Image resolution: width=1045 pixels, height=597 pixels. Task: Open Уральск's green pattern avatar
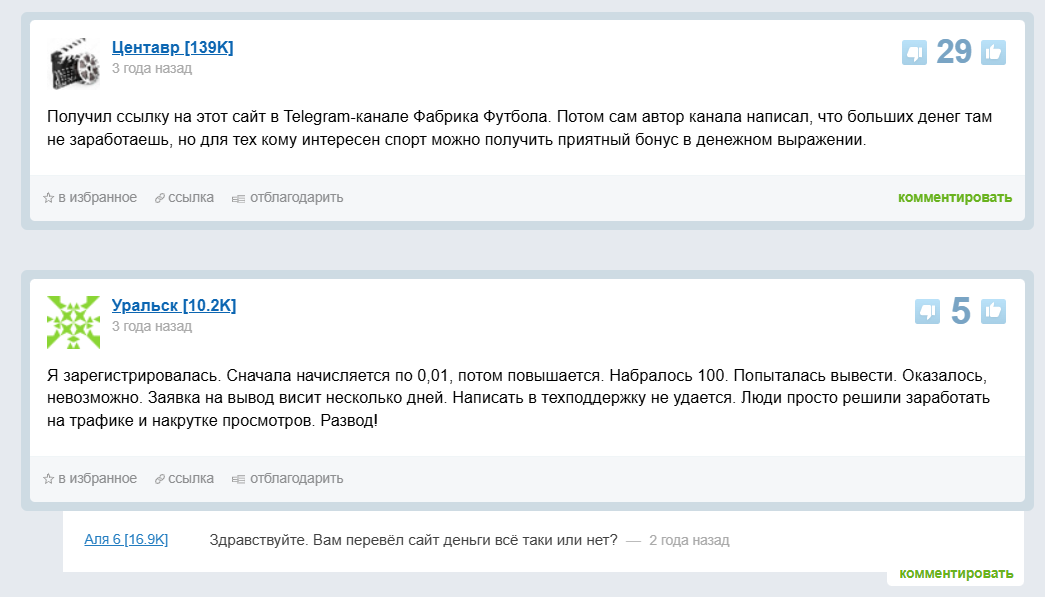coord(74,322)
